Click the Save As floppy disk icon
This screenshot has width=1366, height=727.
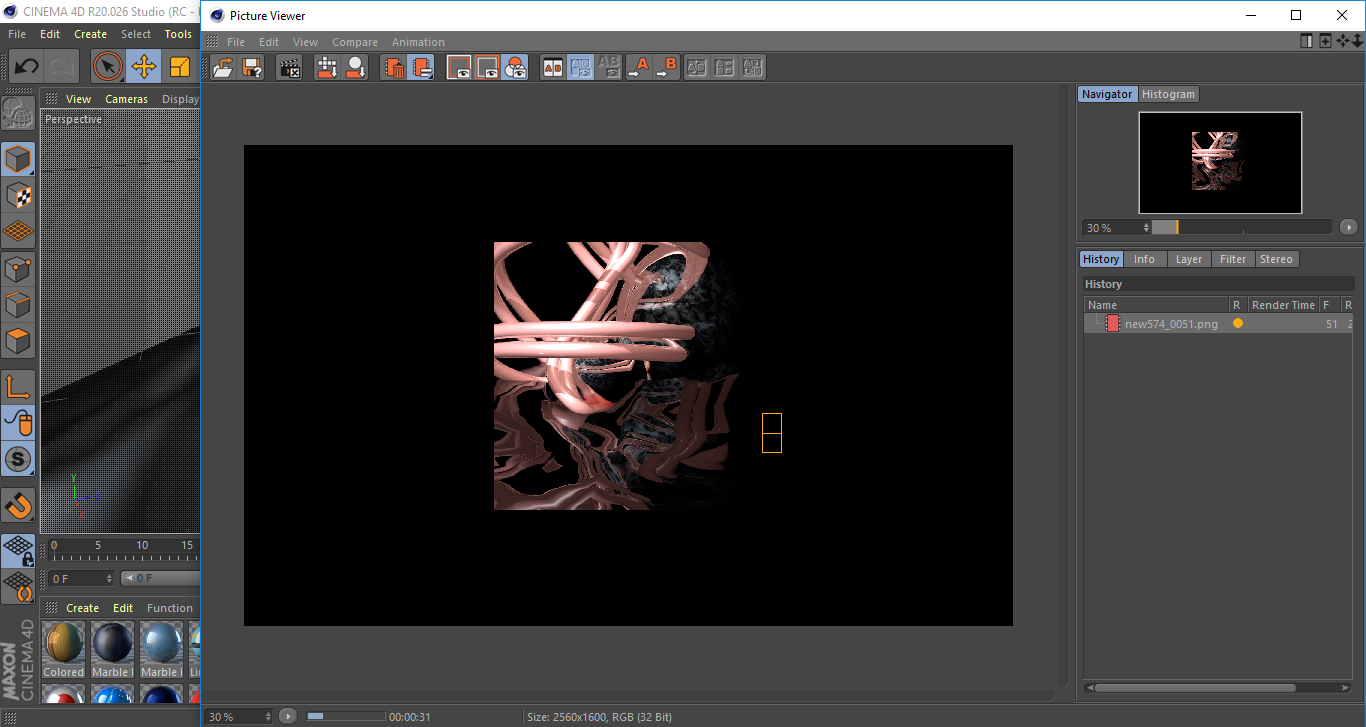[x=252, y=67]
